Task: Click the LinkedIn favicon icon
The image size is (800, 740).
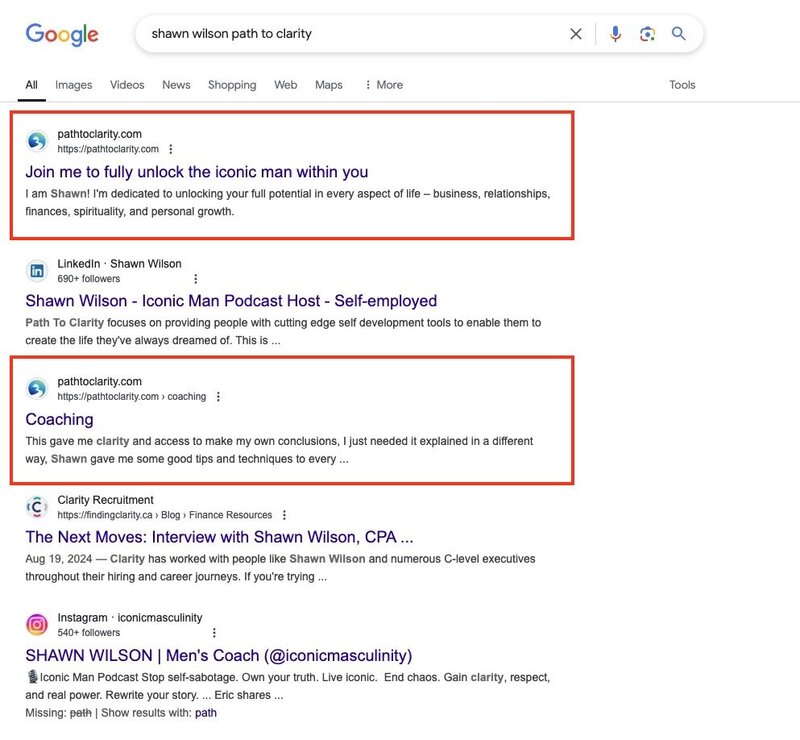Action: pos(37,270)
